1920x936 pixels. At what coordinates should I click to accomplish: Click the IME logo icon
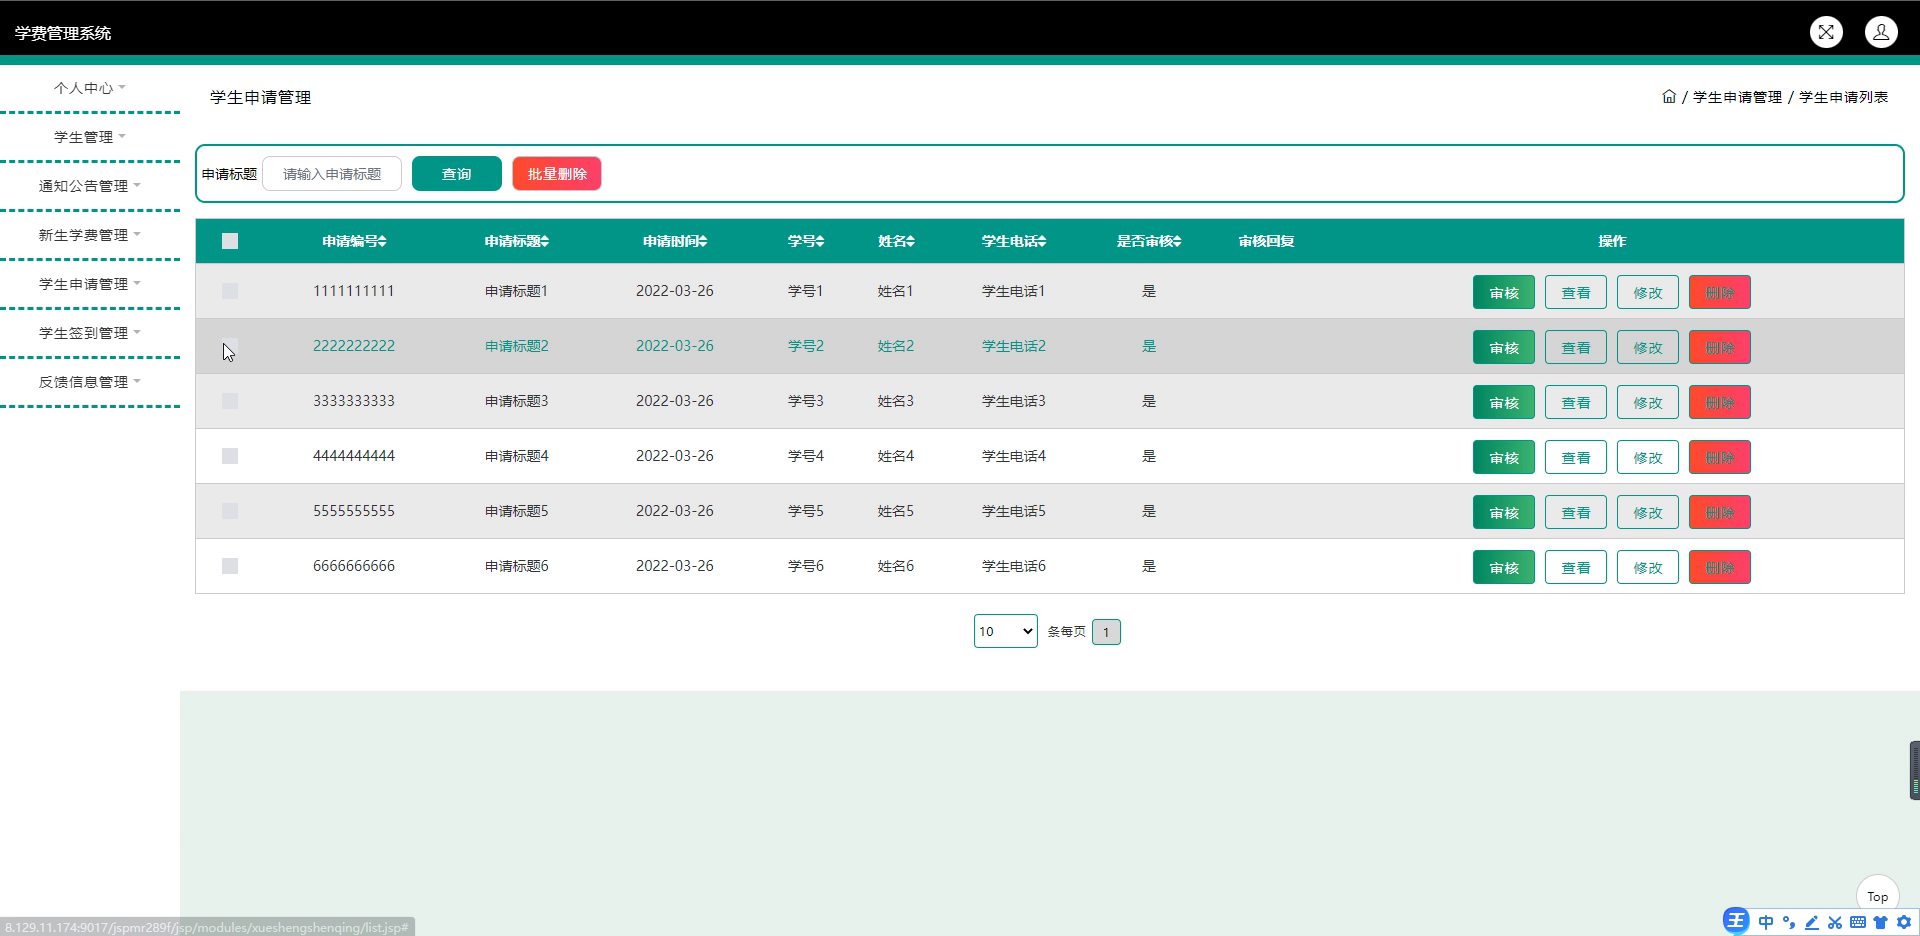coord(1736,922)
